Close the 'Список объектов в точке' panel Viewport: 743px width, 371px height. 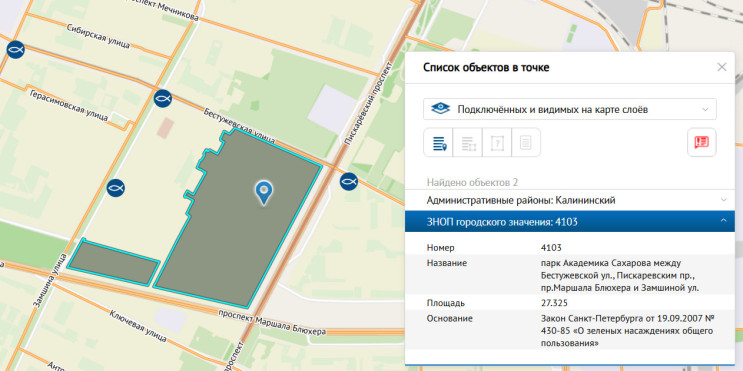pyautogui.click(x=722, y=67)
